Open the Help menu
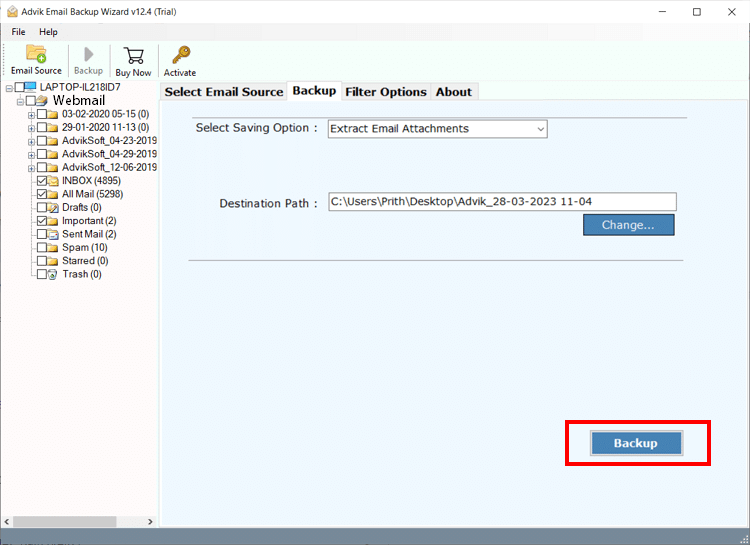Viewport: 750px width, 545px height. click(x=48, y=32)
